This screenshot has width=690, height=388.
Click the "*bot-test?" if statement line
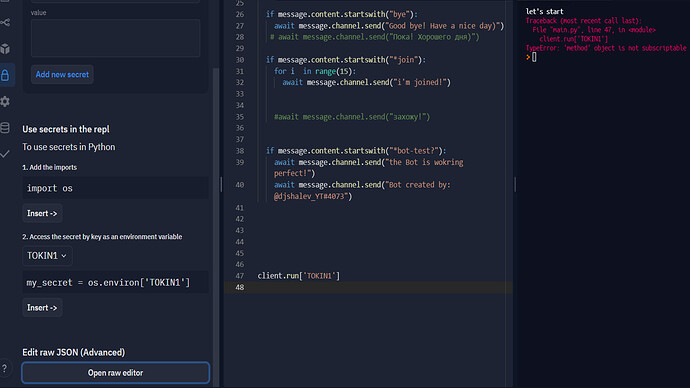pyautogui.click(x=356, y=151)
